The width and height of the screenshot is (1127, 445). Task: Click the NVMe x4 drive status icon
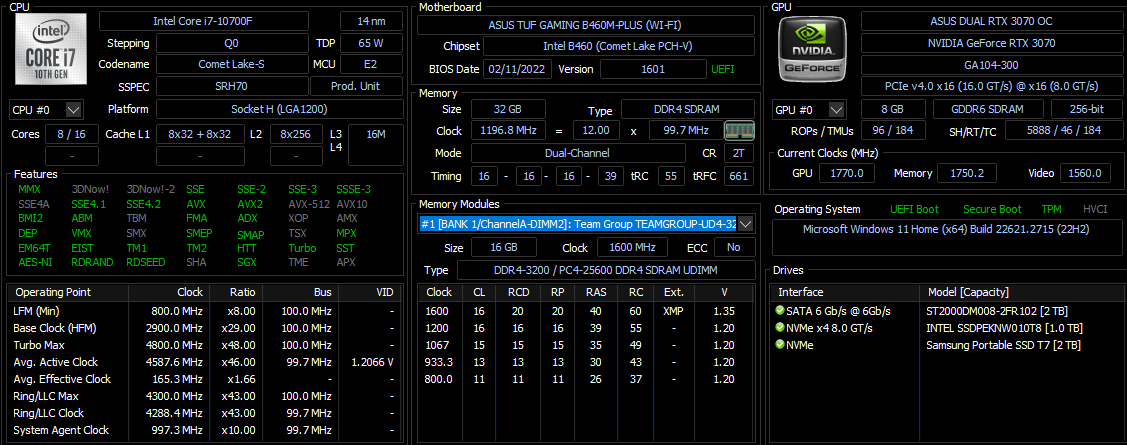779,327
